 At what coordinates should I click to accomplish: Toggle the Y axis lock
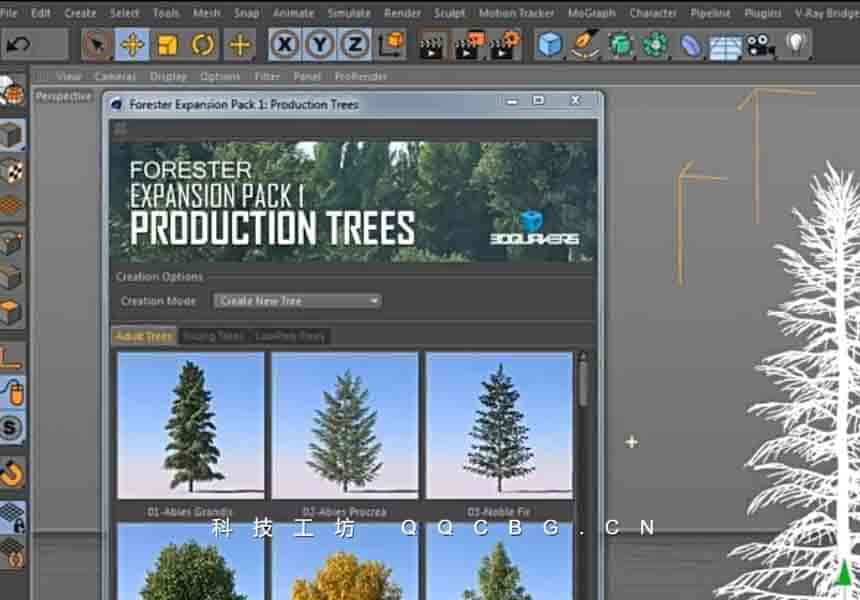320,44
